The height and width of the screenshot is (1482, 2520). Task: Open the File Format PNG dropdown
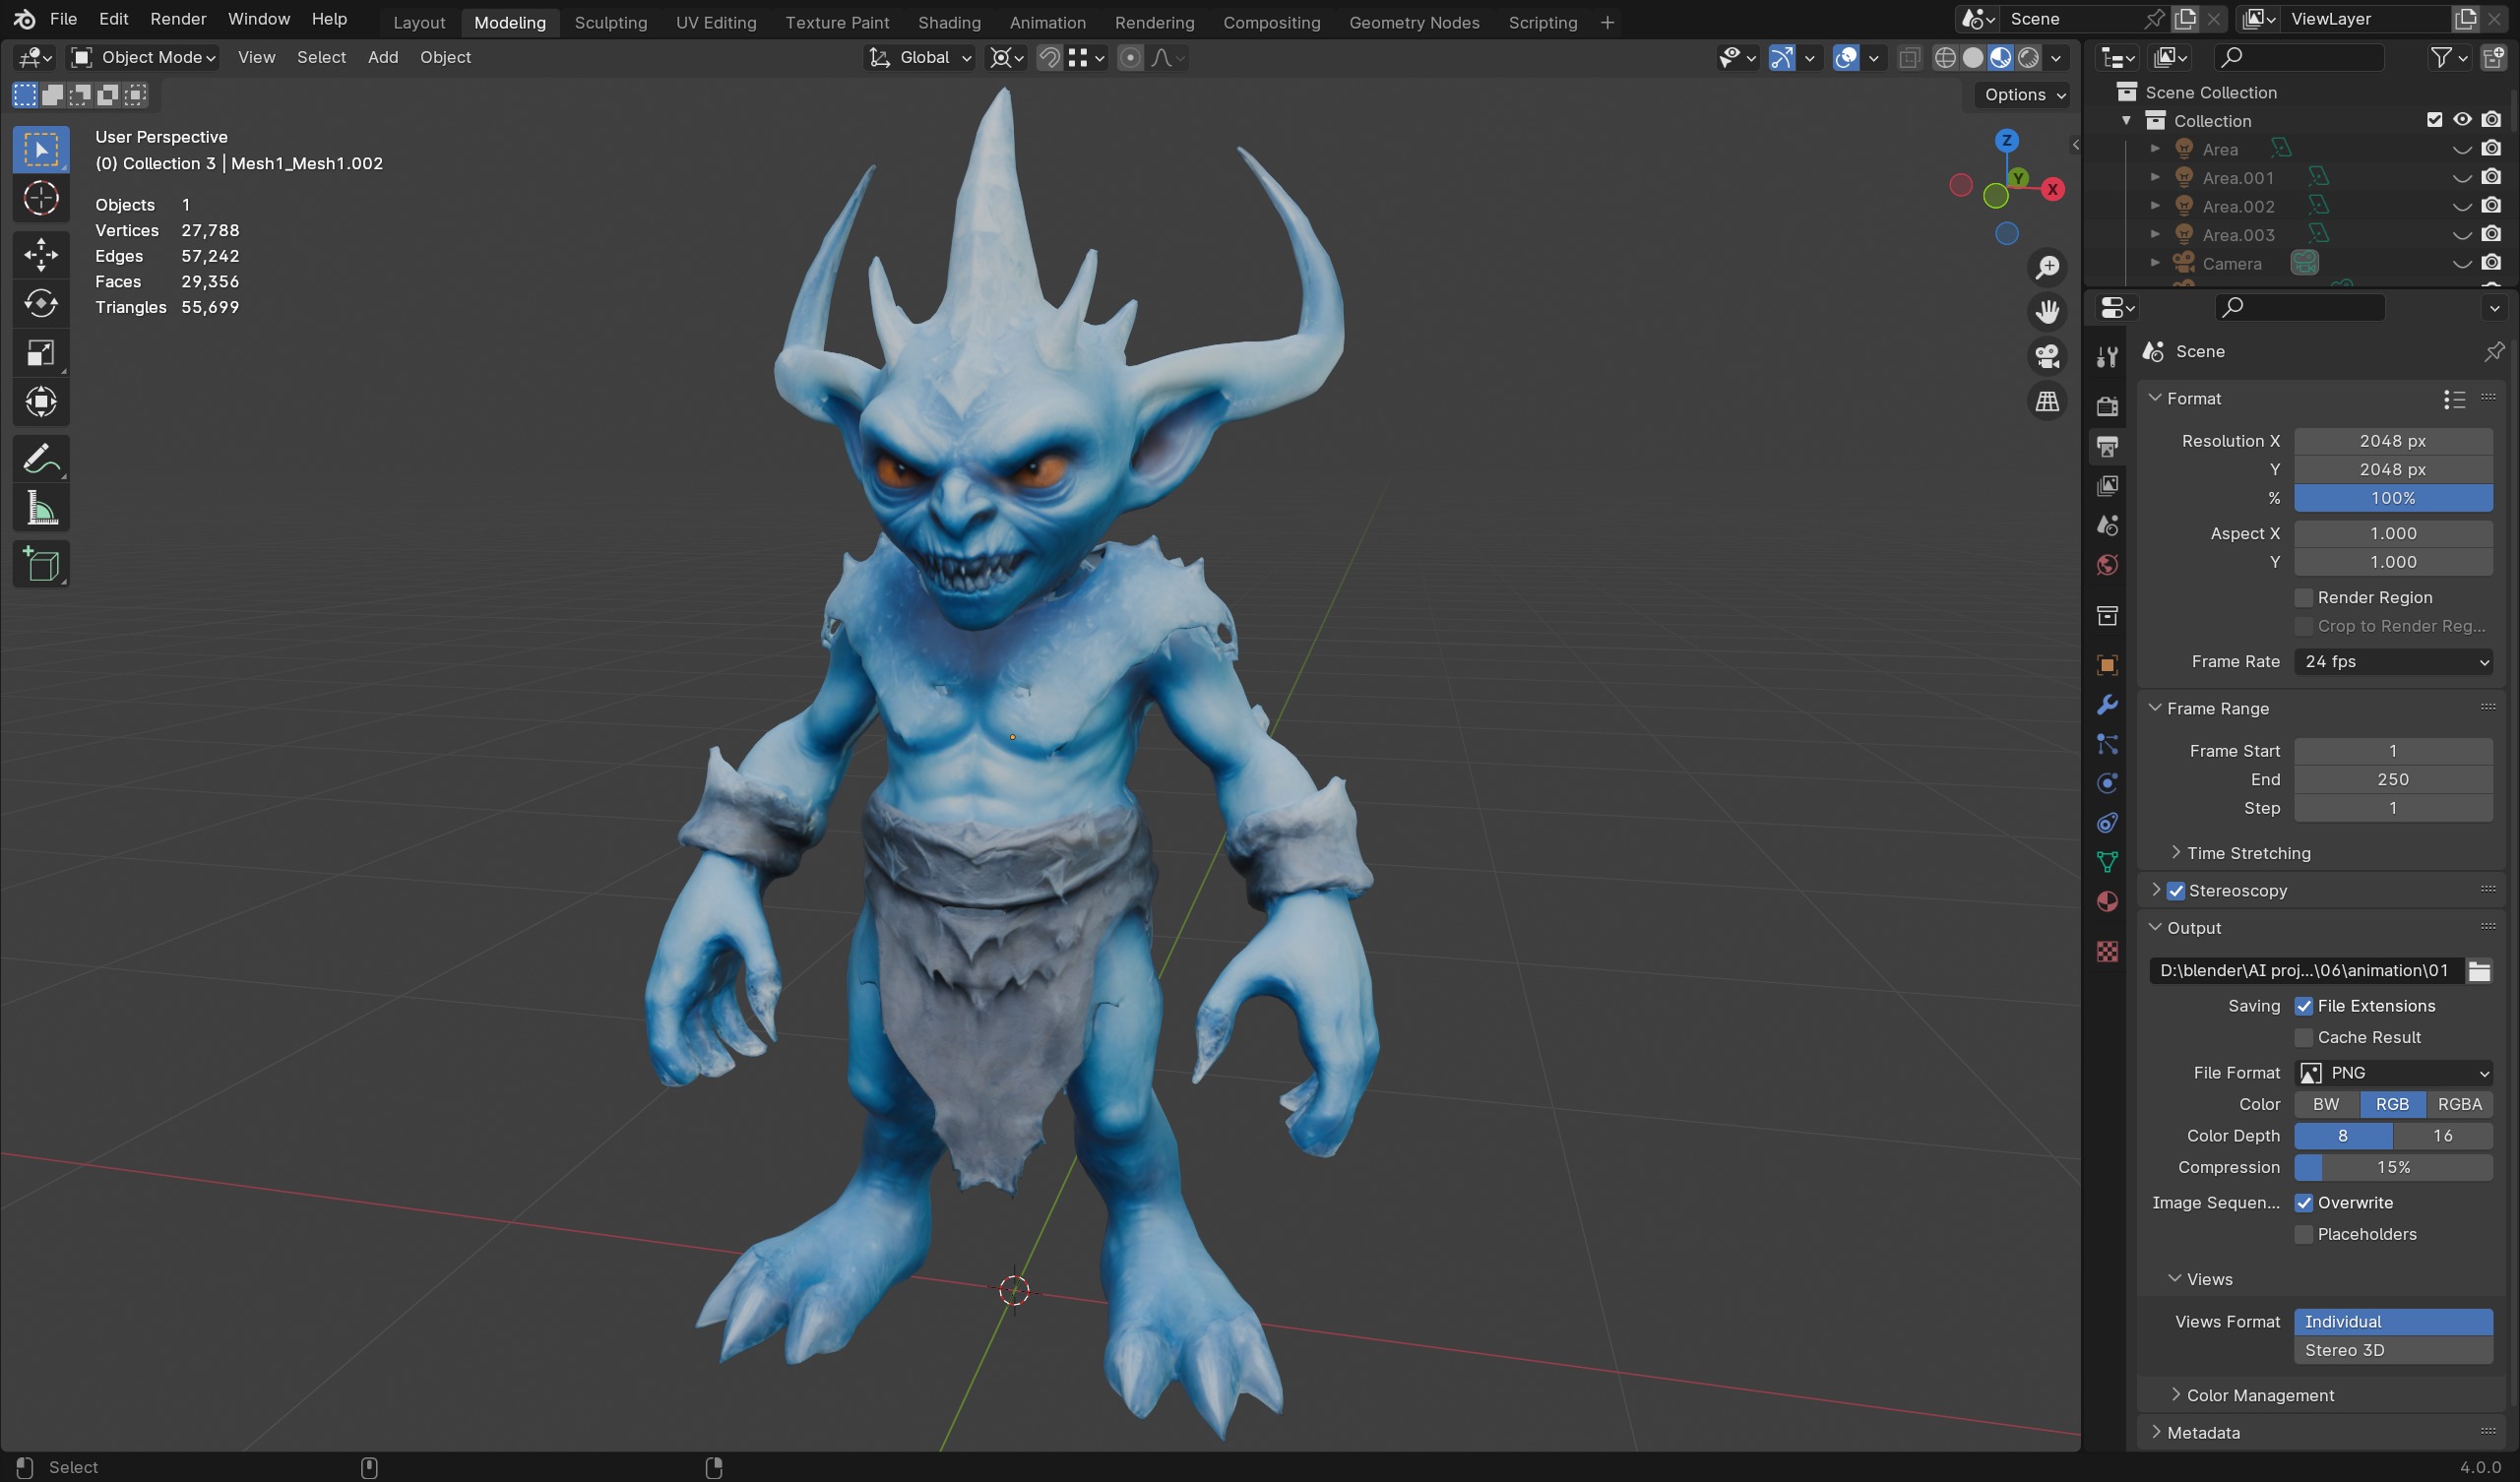coord(2393,1073)
